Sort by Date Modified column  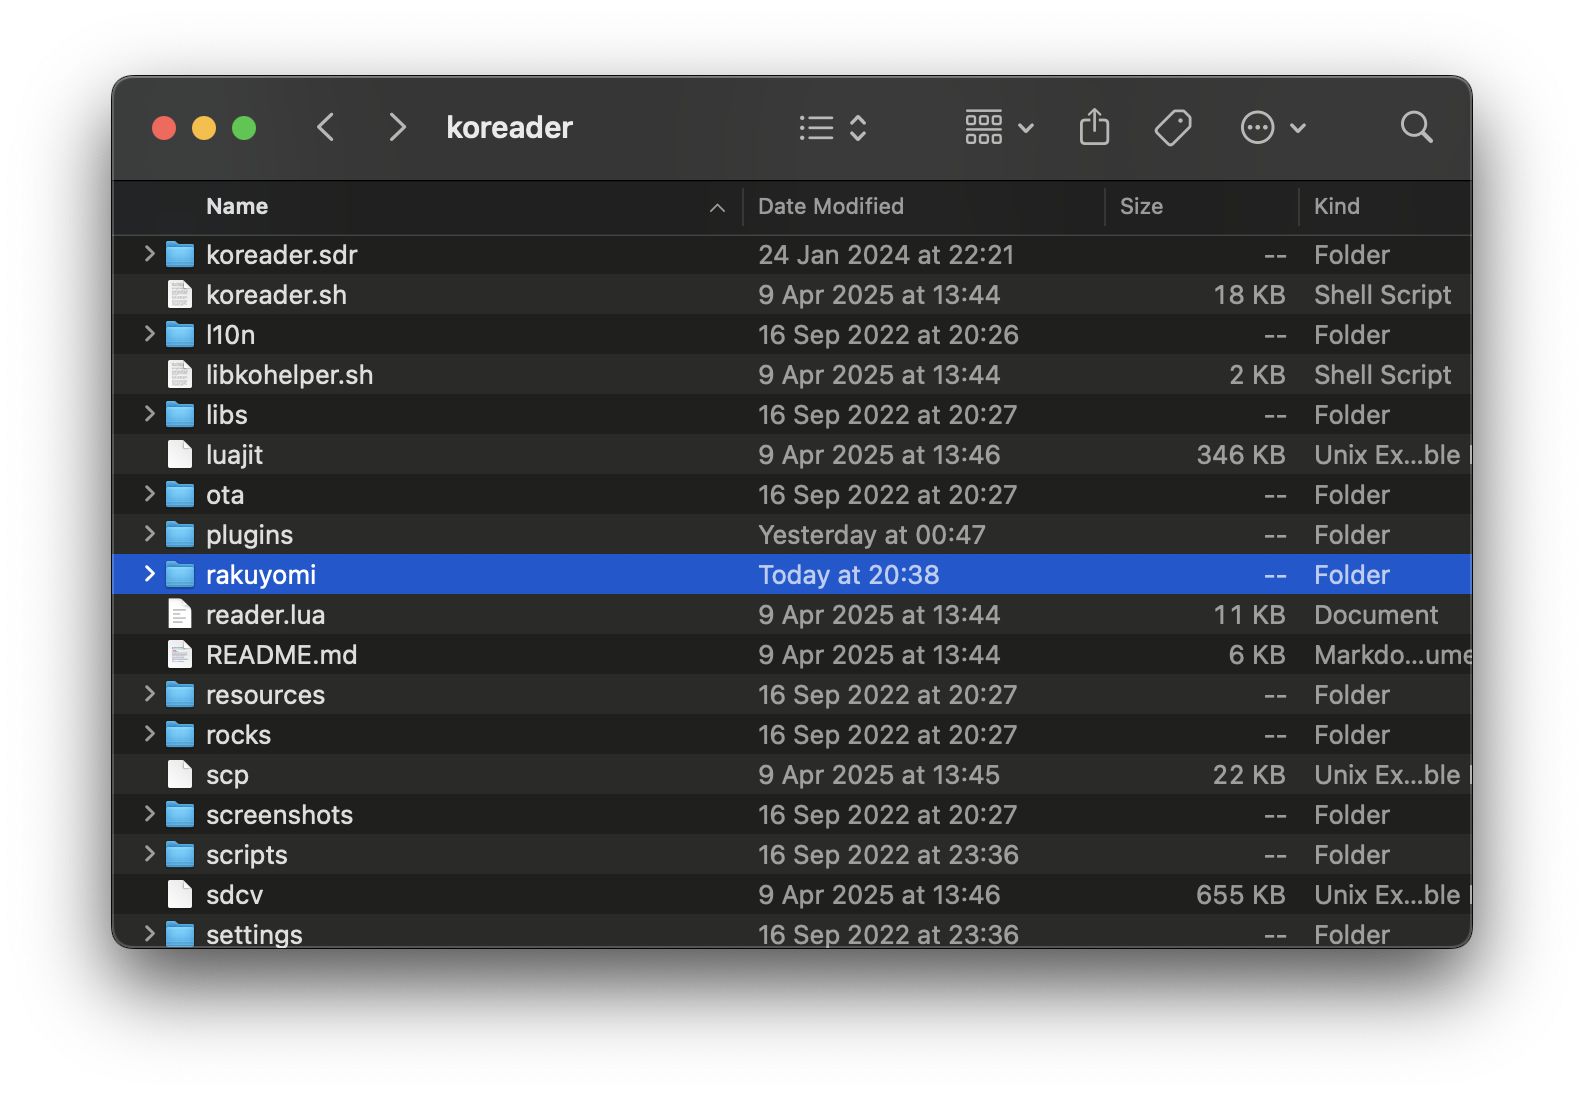[x=830, y=207]
